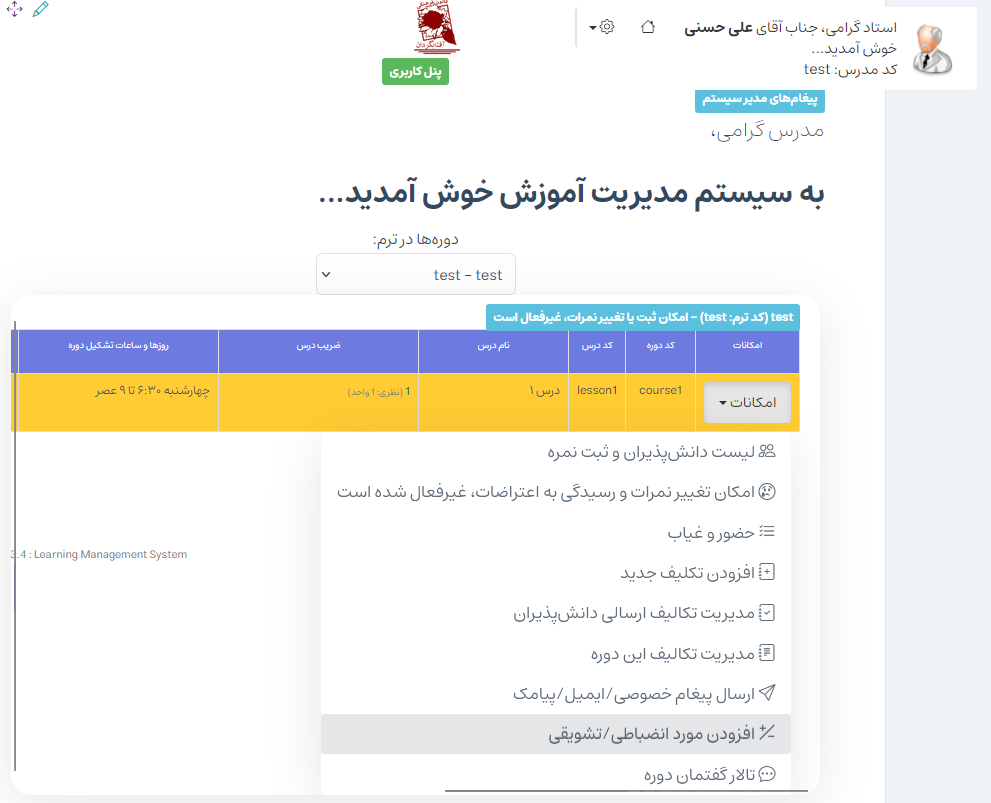
Task: Click the welcome heading به سیستم مدیریت آموزش
Action: tap(571, 193)
